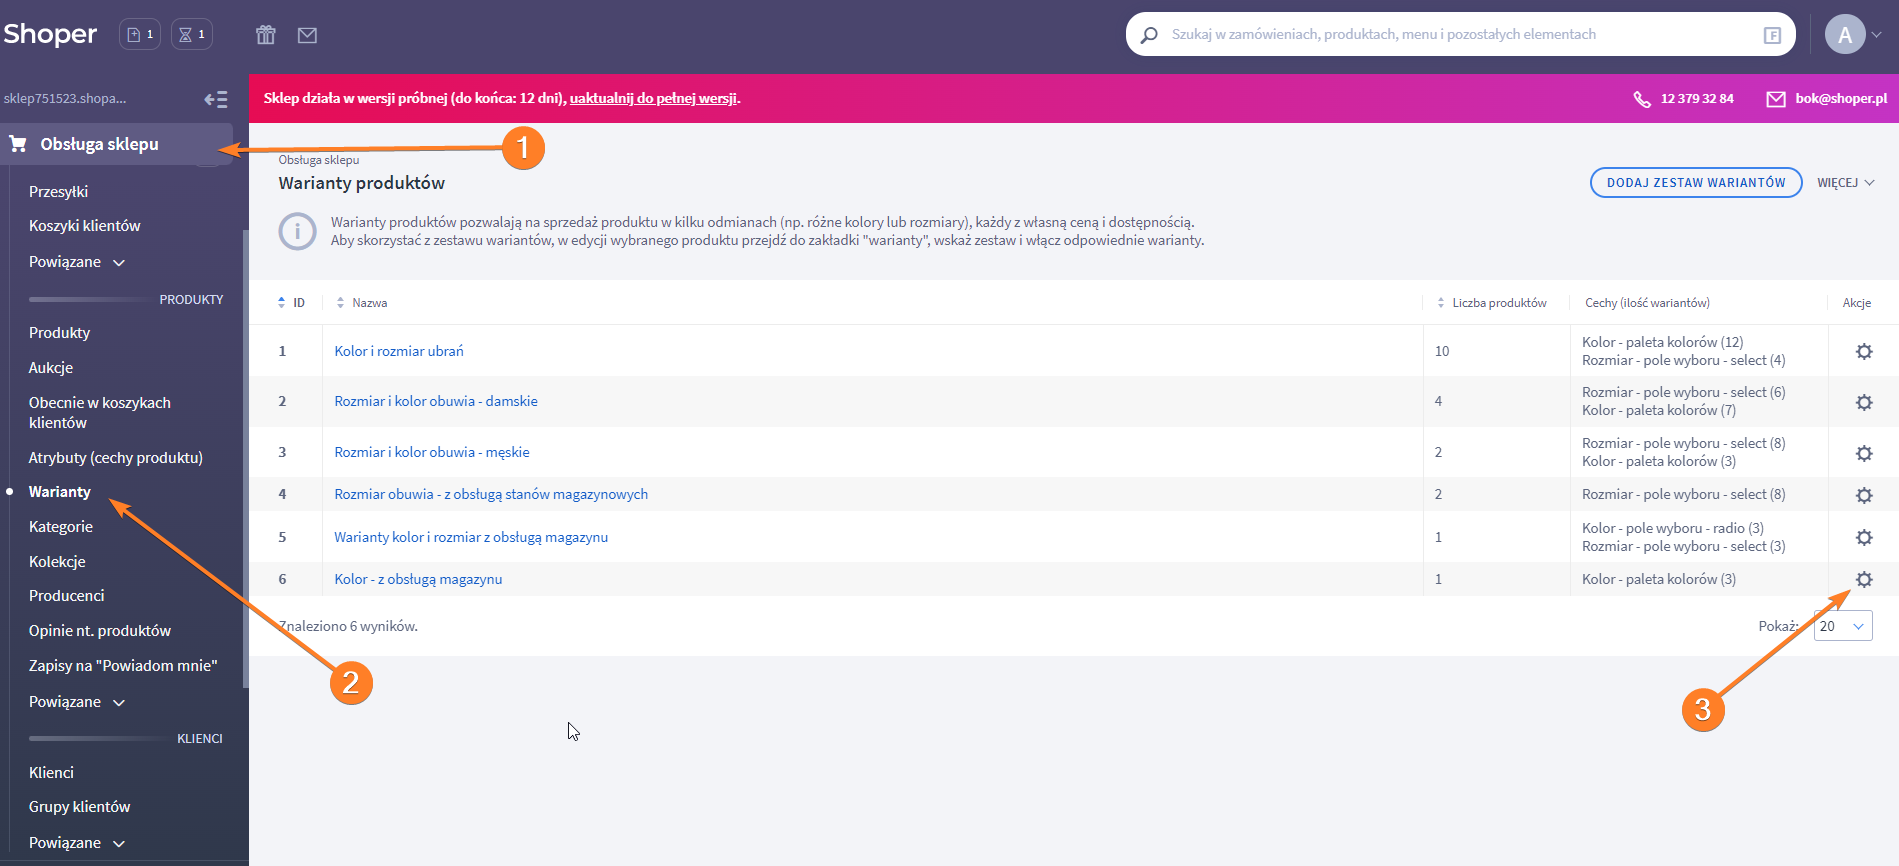Click the keyboard shortcut F icon in search
This screenshot has height=866, width=1899.
(1772, 35)
